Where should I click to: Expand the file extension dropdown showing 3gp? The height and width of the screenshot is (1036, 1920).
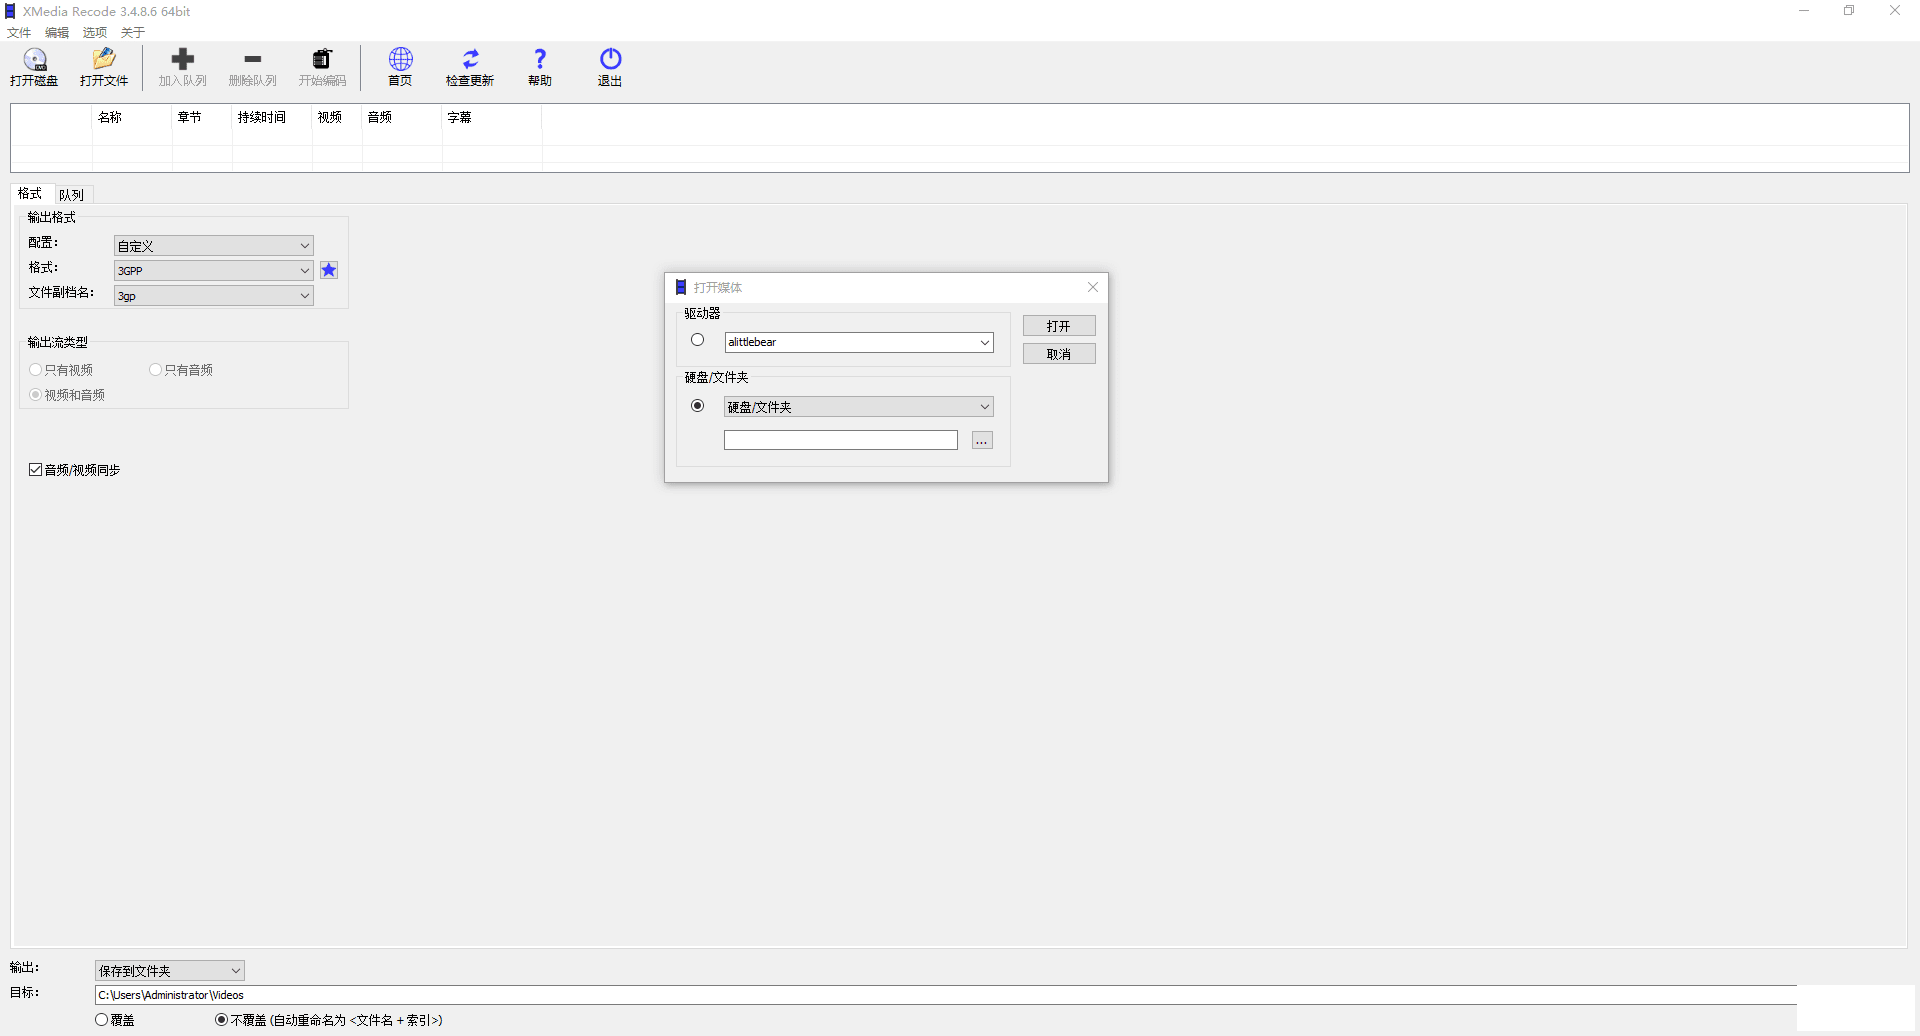pyautogui.click(x=214, y=296)
